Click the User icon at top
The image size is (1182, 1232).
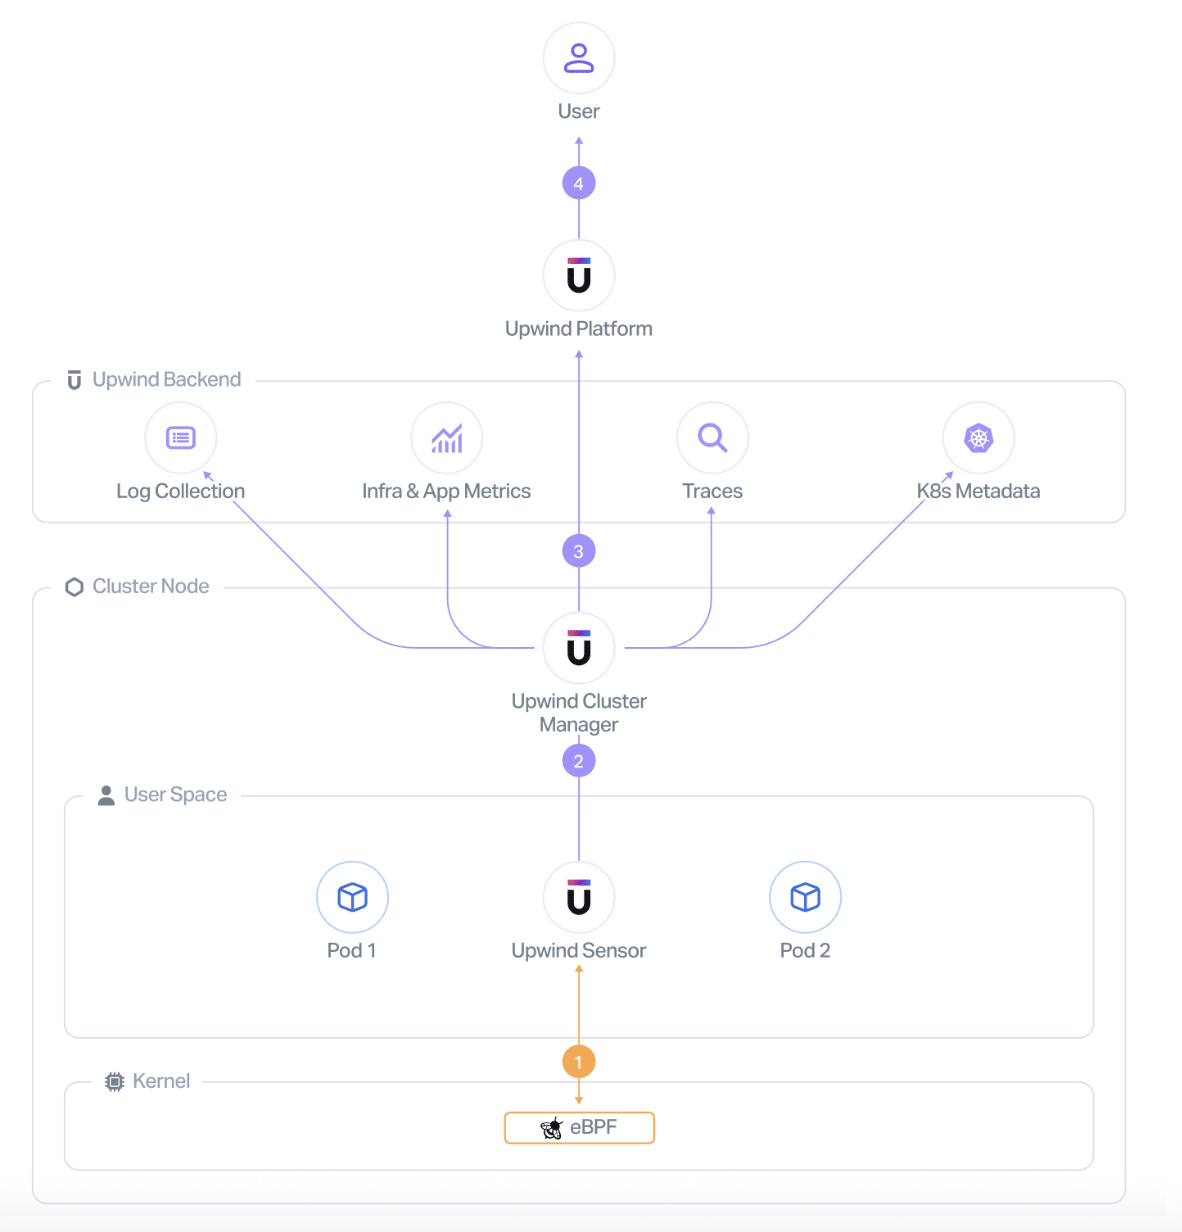[579, 58]
